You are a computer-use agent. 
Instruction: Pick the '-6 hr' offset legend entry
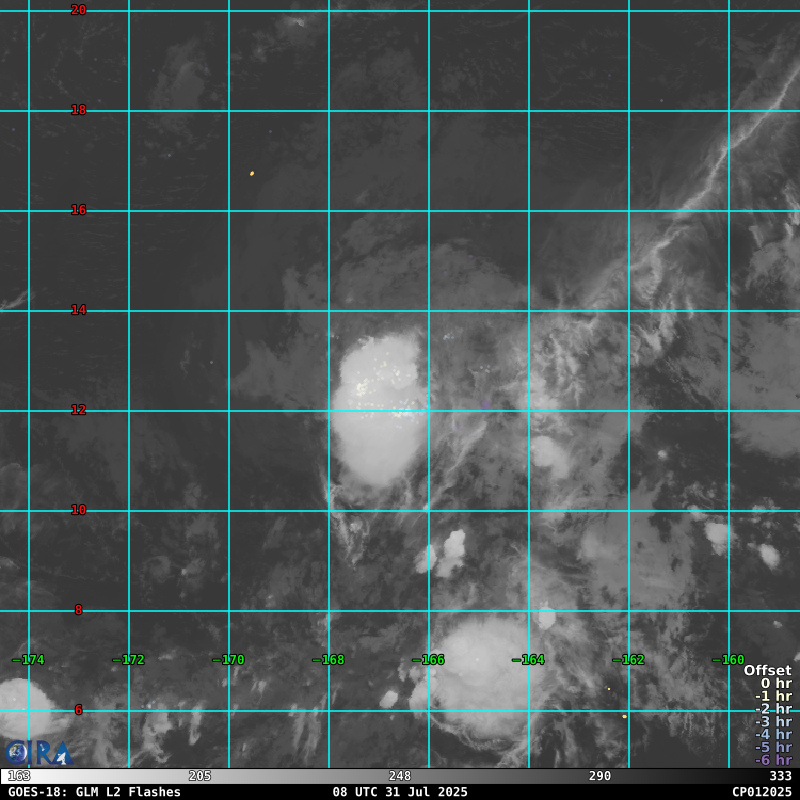(x=772, y=760)
